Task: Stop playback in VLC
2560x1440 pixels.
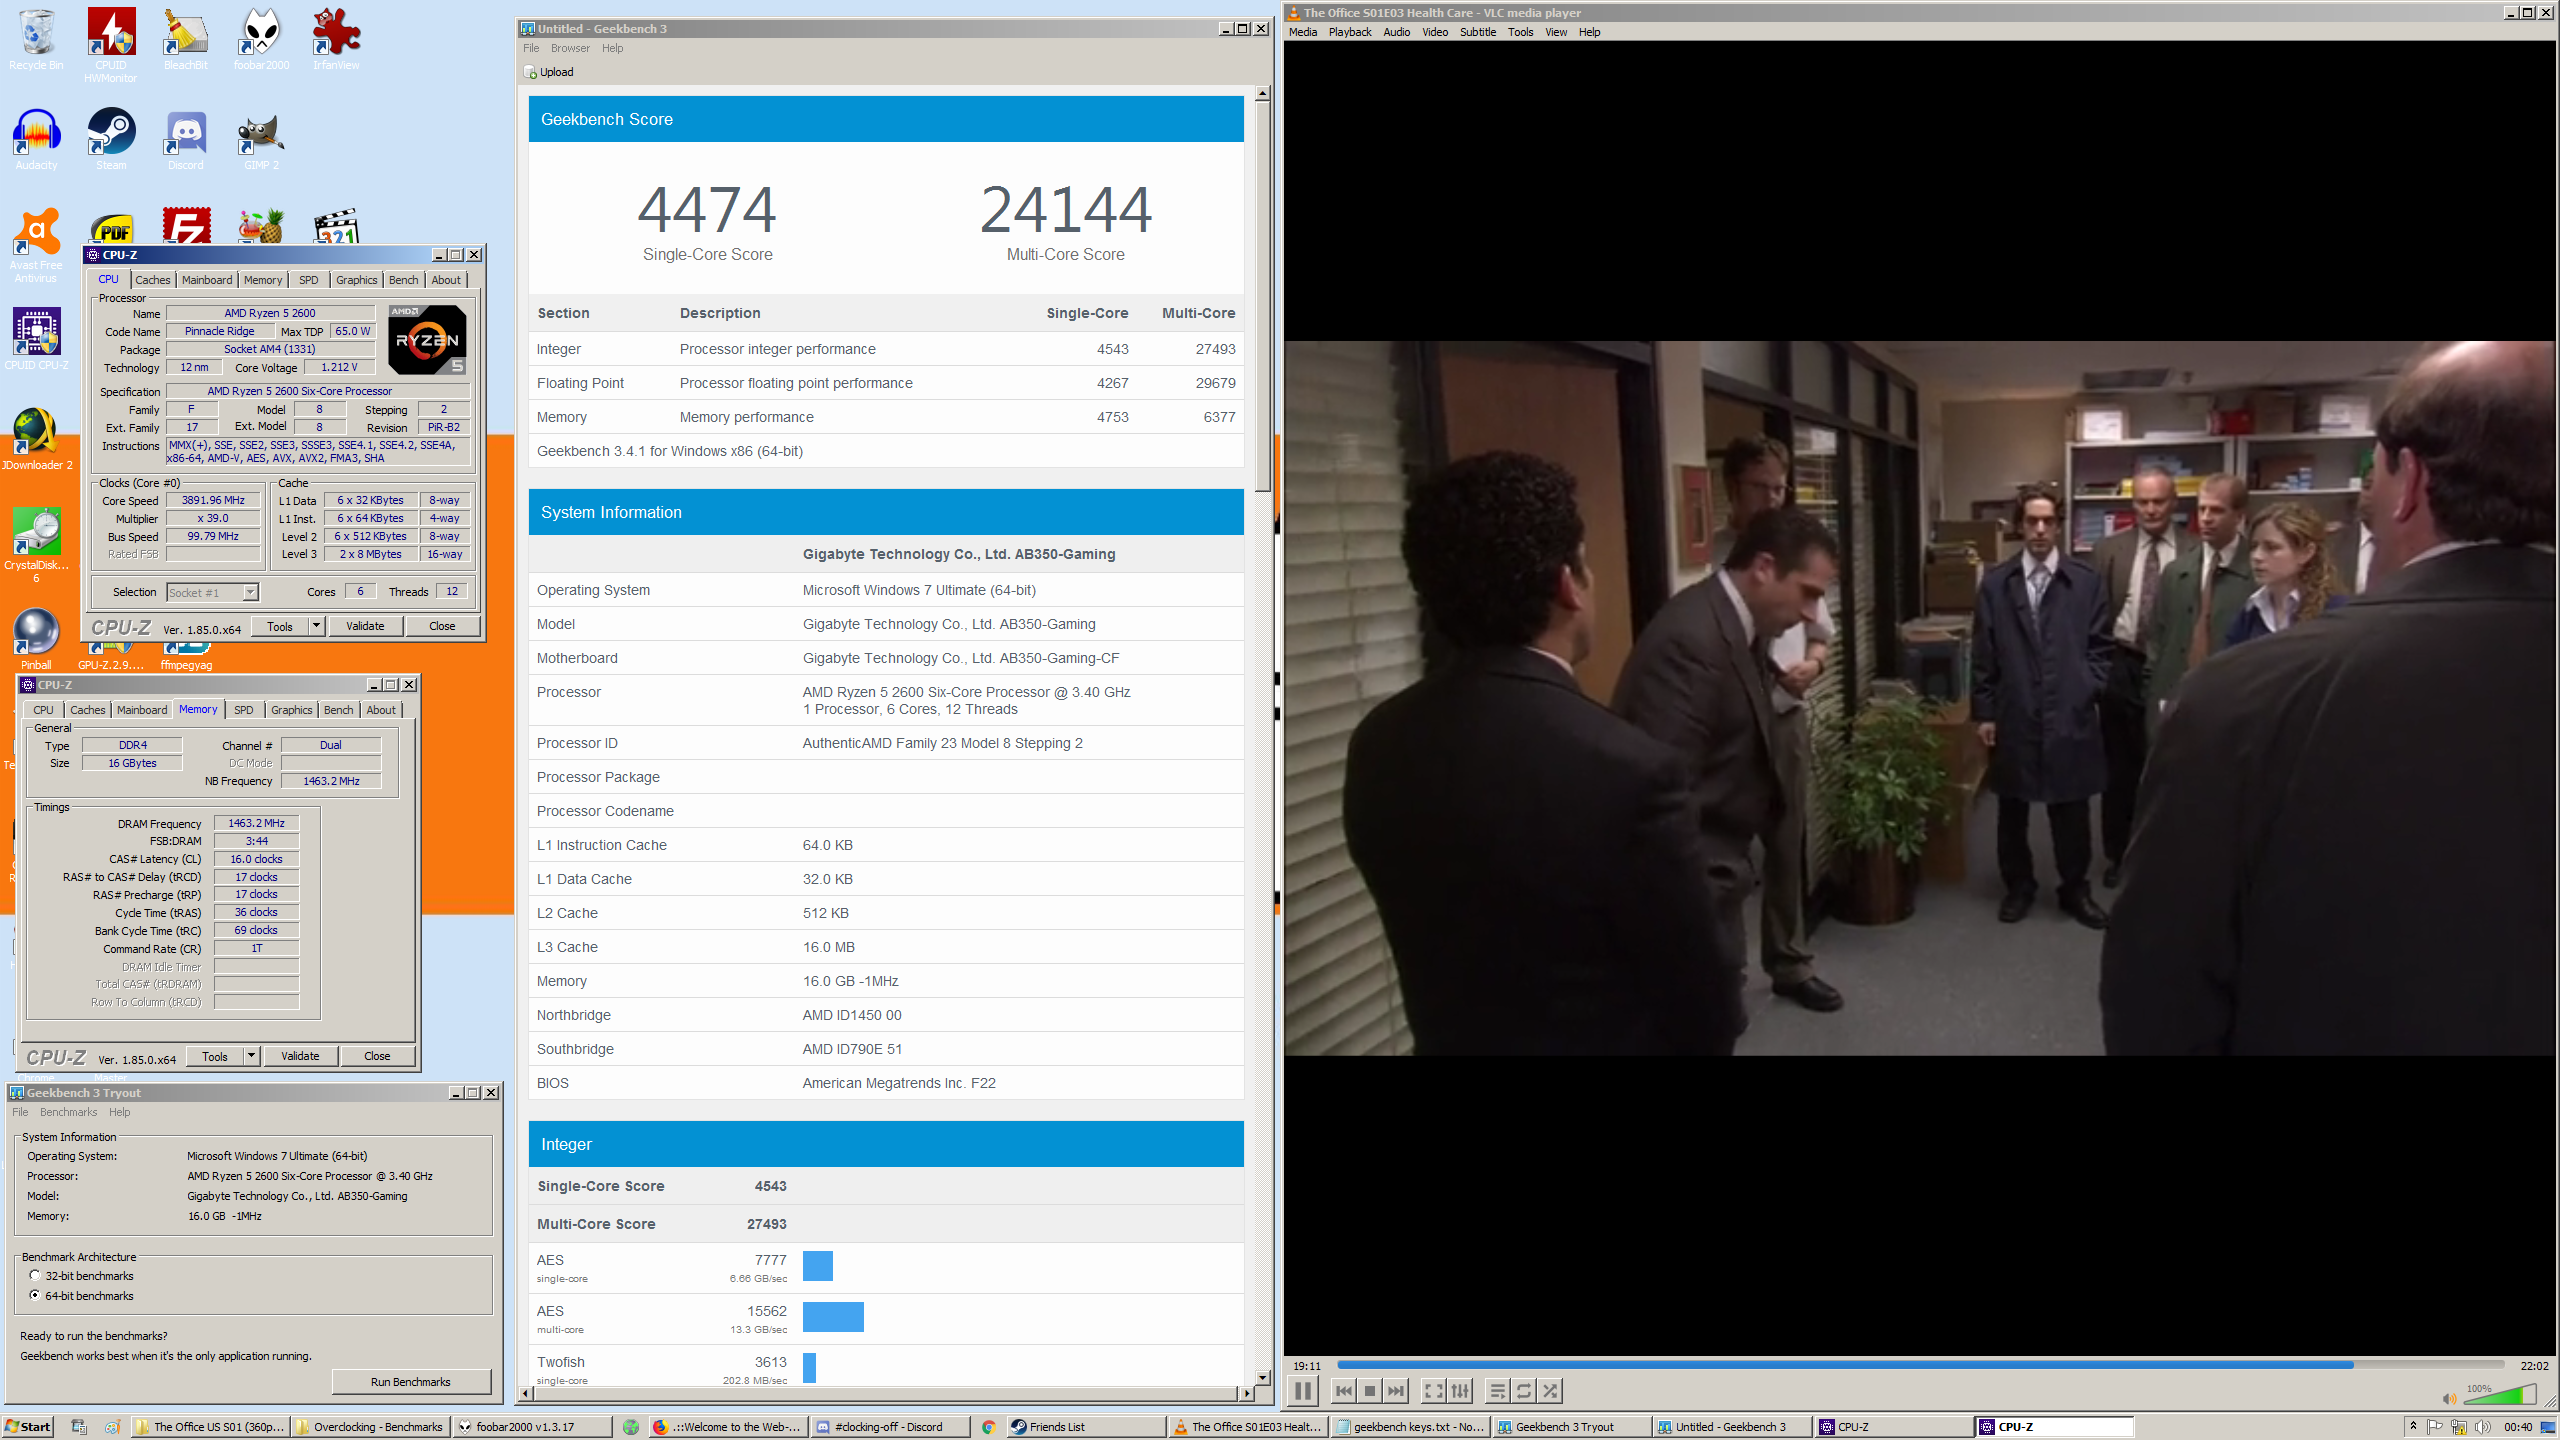Action: coord(1370,1391)
